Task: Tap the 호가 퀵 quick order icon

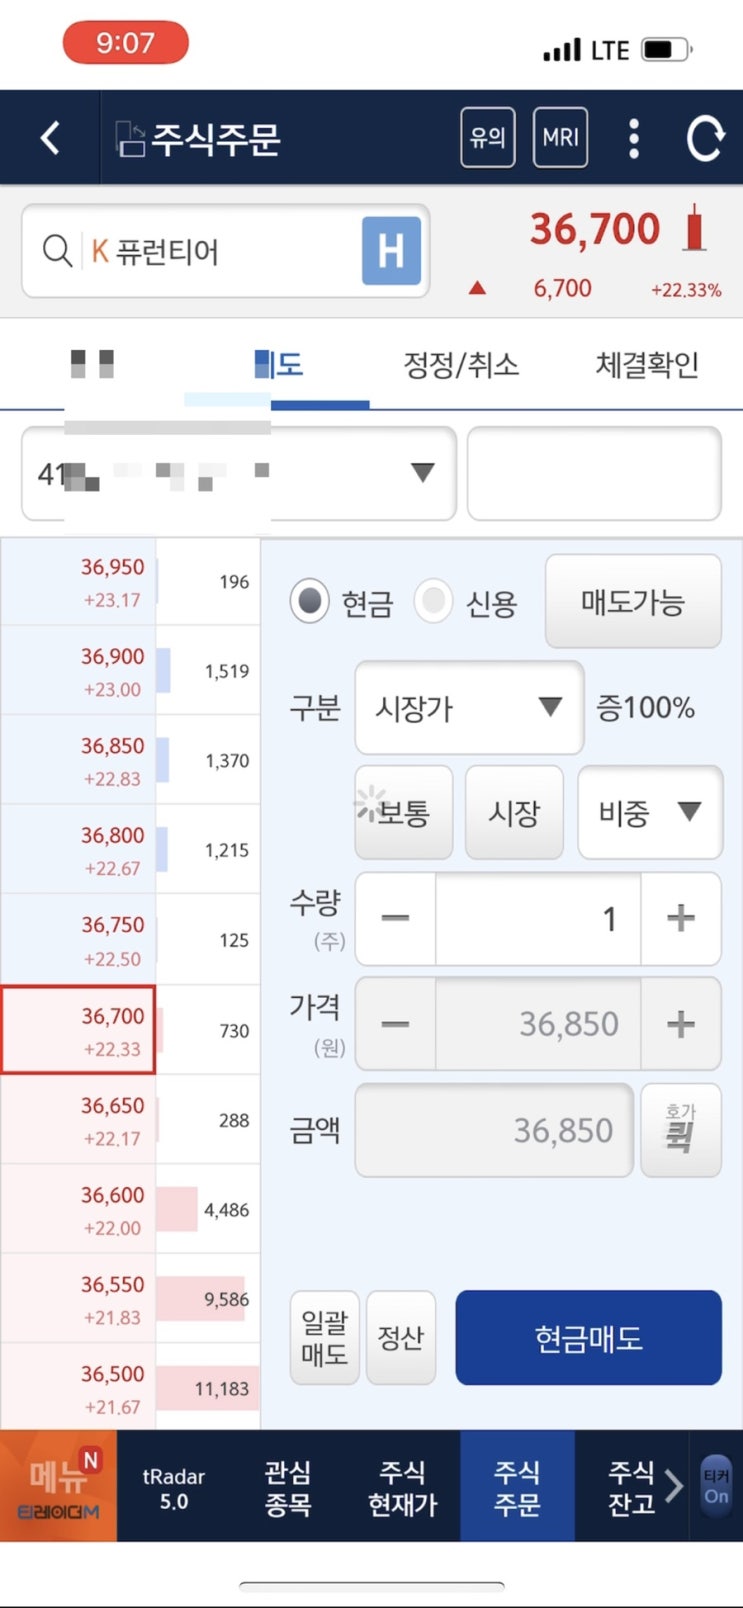Action: pyautogui.click(x=680, y=1130)
